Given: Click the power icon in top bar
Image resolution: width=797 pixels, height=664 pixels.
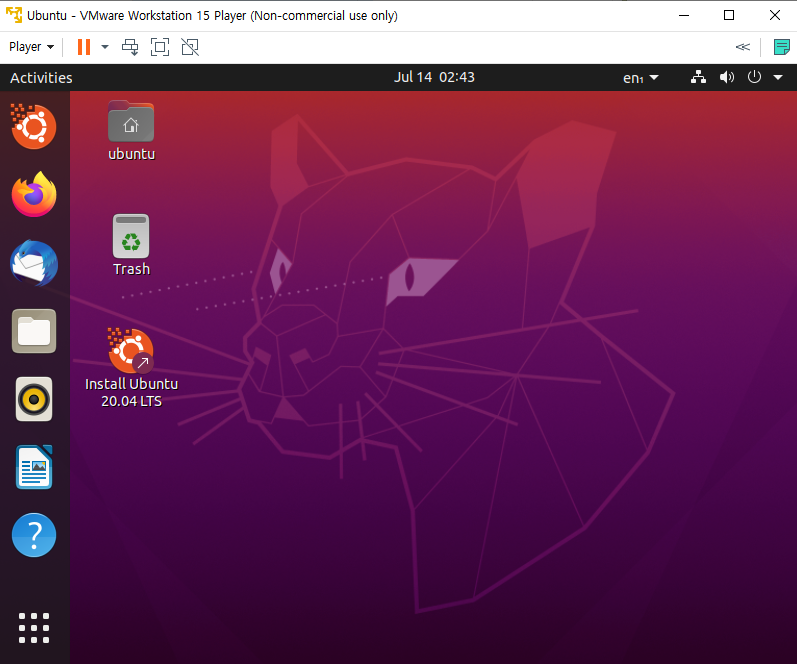Looking at the screenshot, I should pos(754,77).
